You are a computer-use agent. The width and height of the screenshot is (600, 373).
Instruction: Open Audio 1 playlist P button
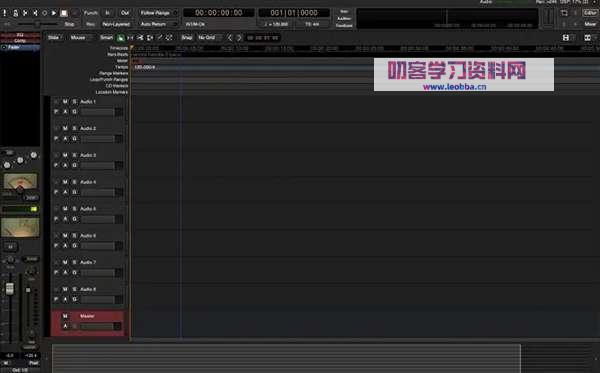tap(56, 112)
